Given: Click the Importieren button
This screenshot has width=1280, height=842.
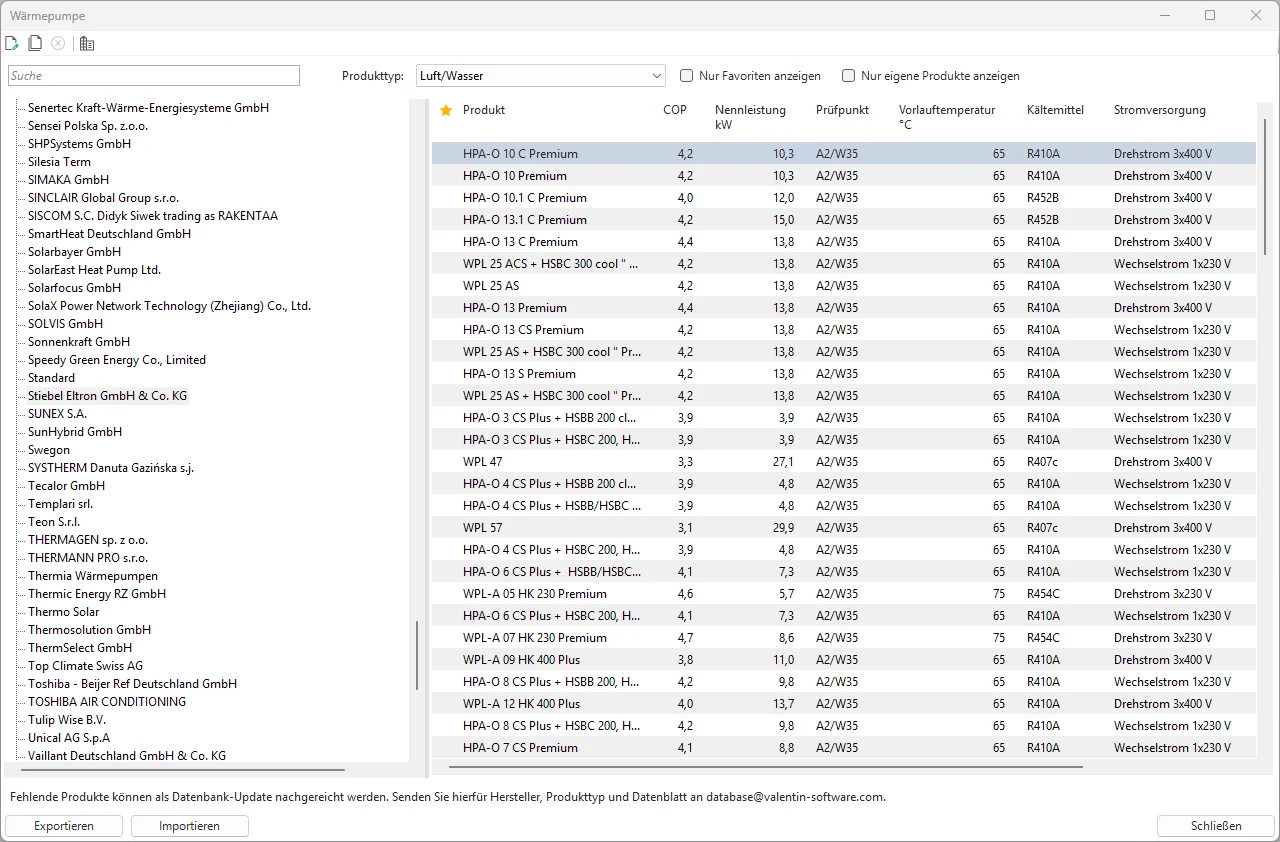Looking at the screenshot, I should [189, 825].
